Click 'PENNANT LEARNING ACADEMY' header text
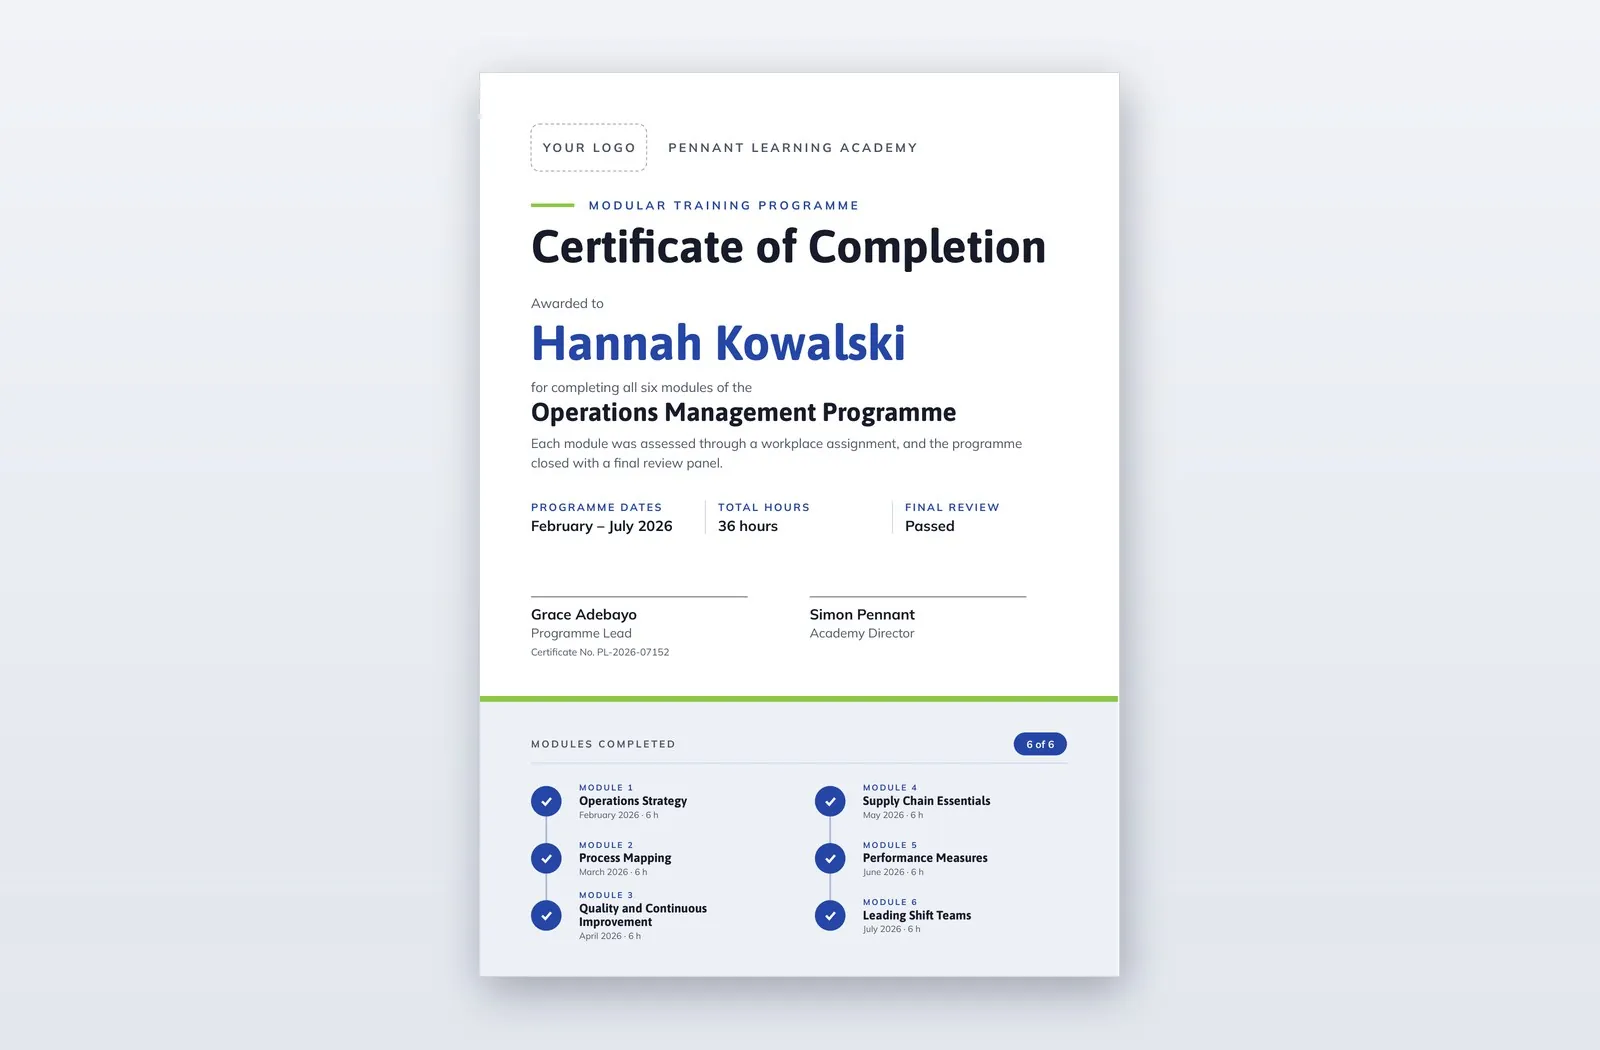The width and height of the screenshot is (1600, 1050). 793,147
